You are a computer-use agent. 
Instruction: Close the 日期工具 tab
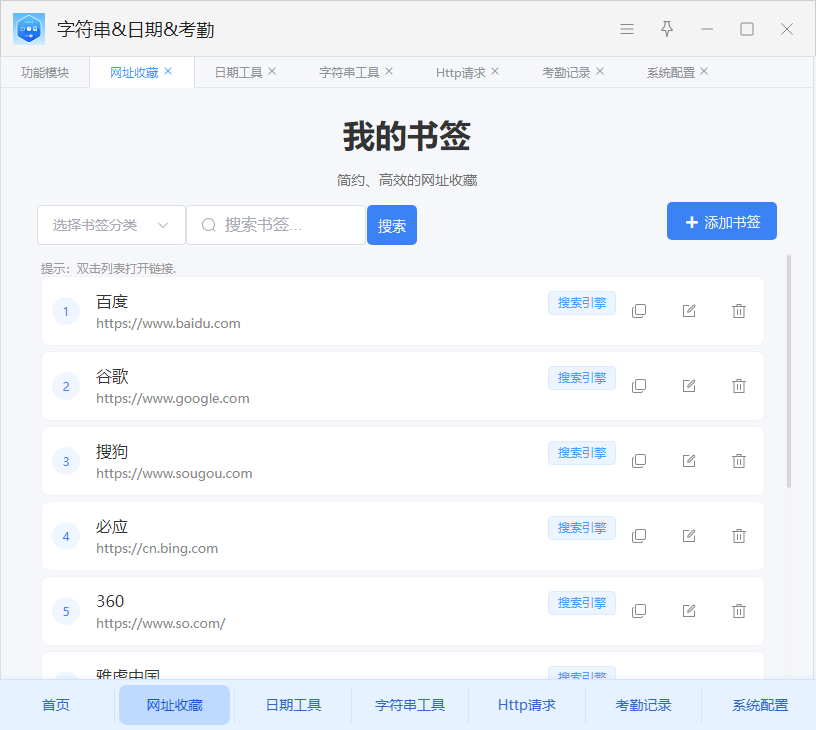click(272, 71)
